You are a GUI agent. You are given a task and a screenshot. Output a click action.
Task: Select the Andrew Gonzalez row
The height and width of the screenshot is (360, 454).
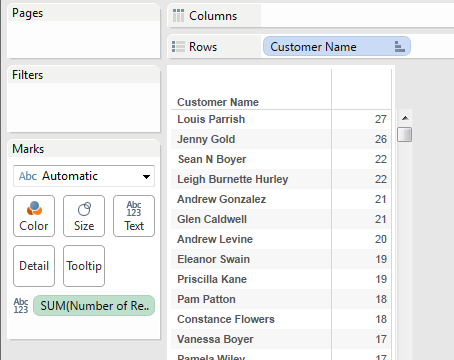[281, 199]
